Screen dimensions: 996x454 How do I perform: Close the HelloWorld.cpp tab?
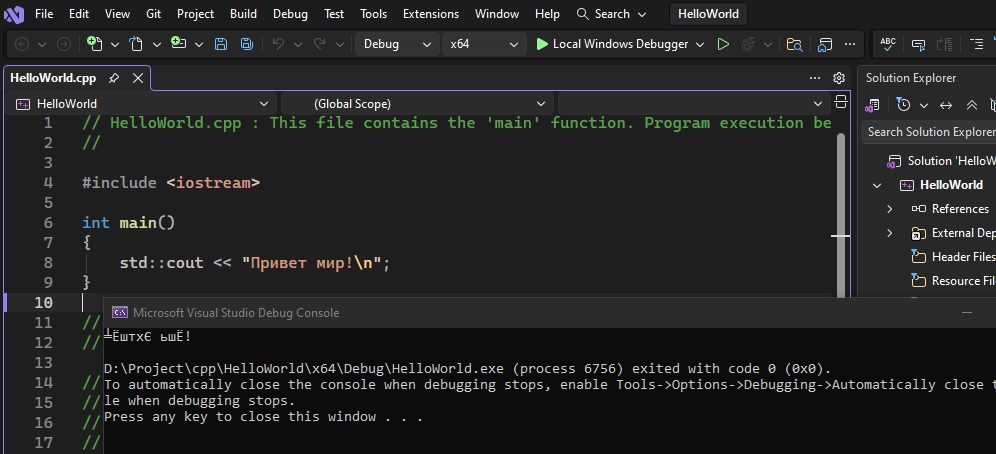(138, 78)
